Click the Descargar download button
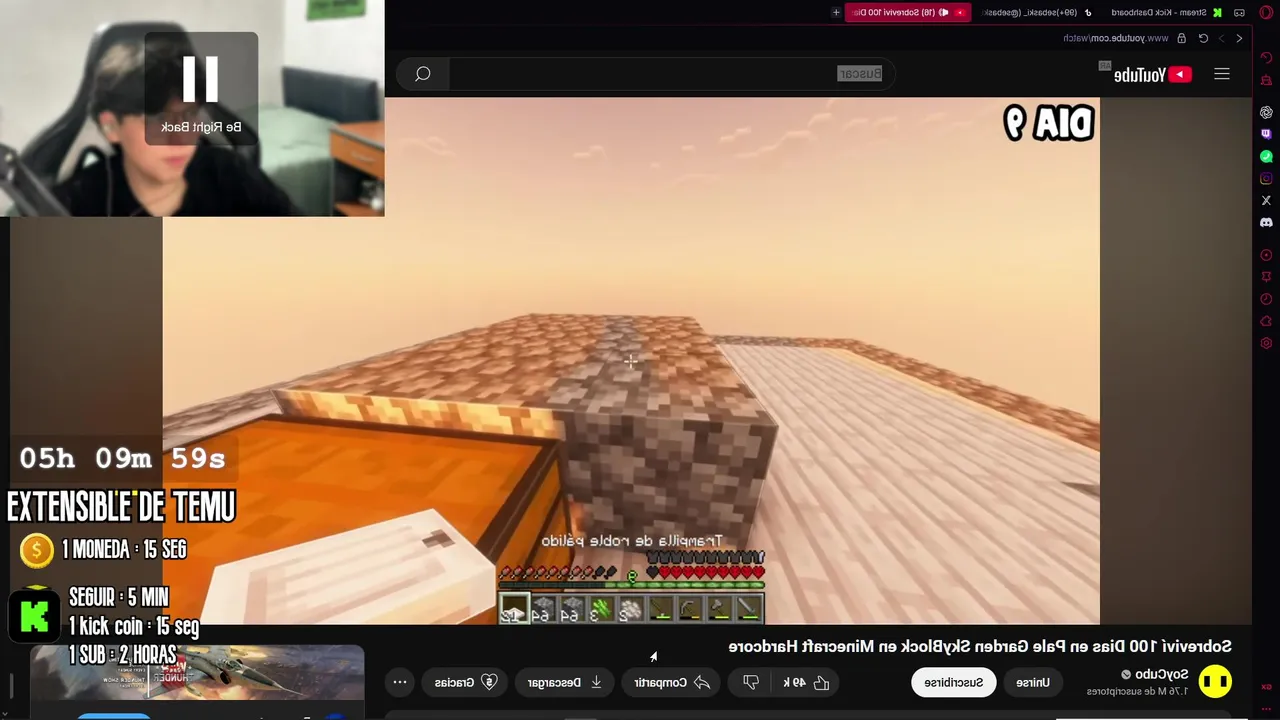 click(567, 682)
